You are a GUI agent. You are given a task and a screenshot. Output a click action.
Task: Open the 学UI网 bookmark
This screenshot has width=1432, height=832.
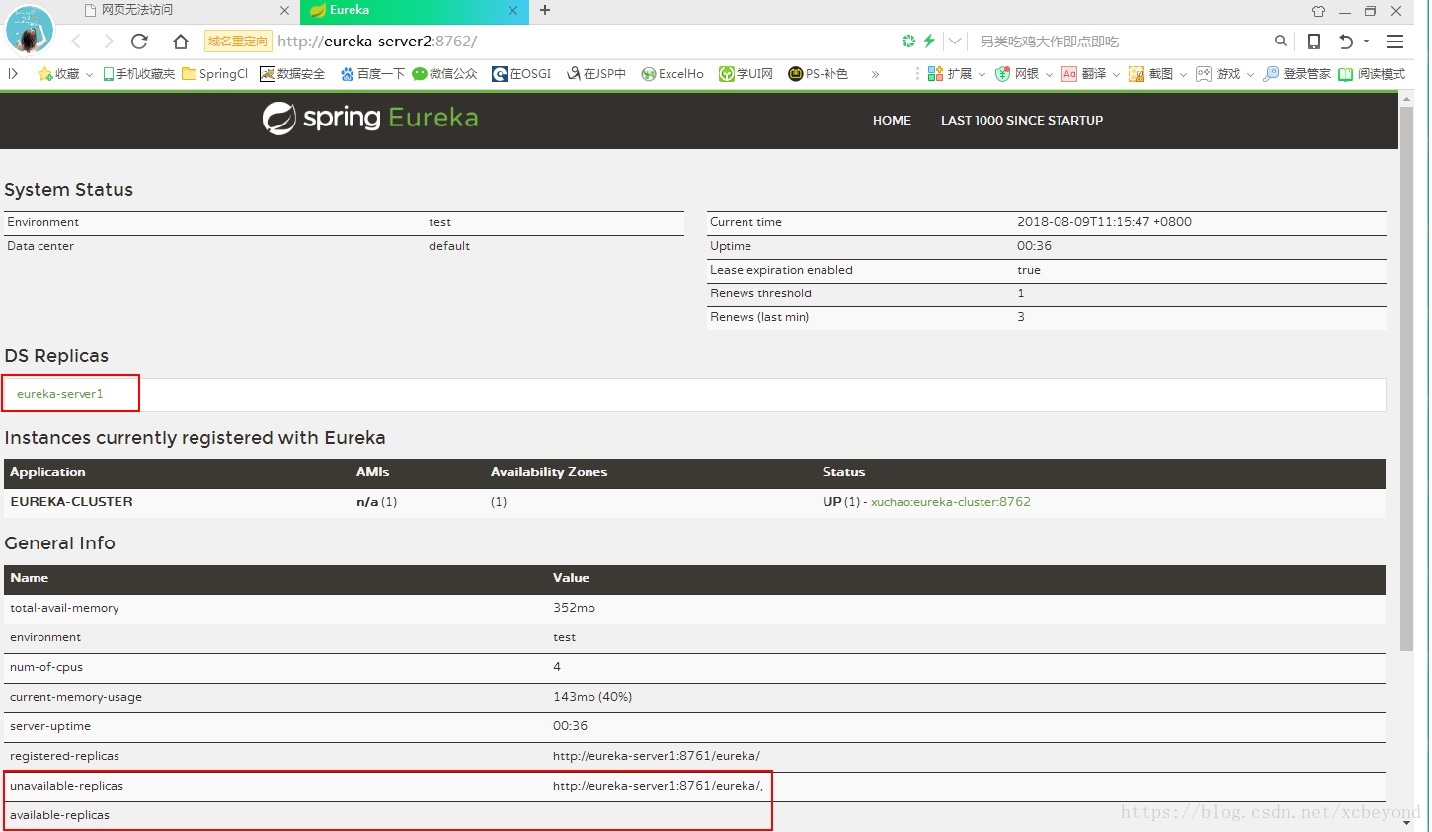coord(746,73)
